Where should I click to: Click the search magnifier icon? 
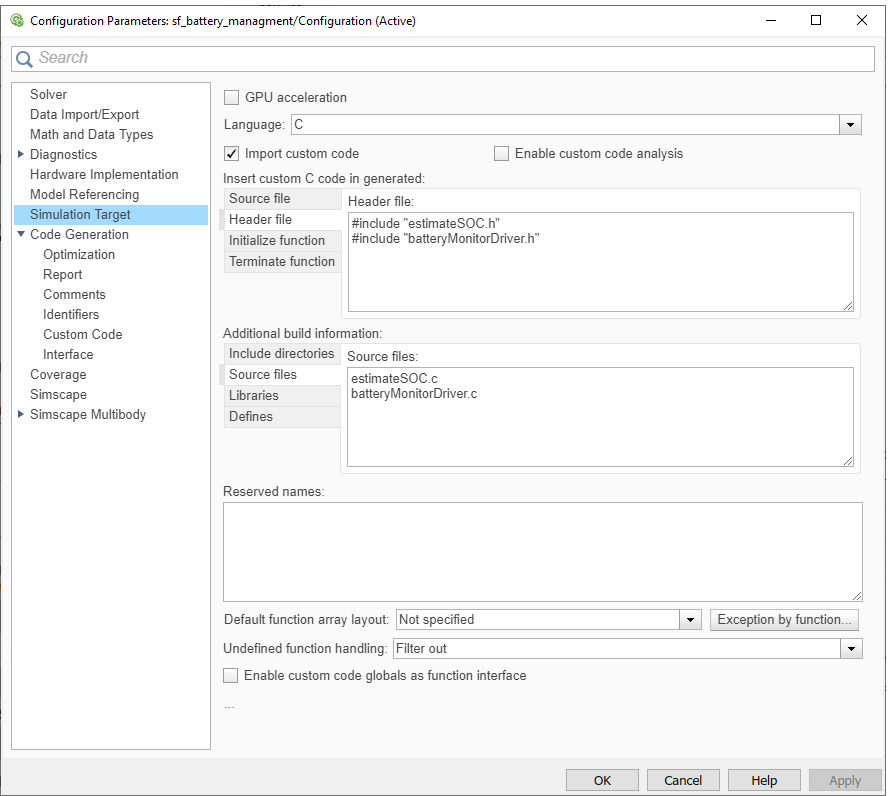(24, 59)
